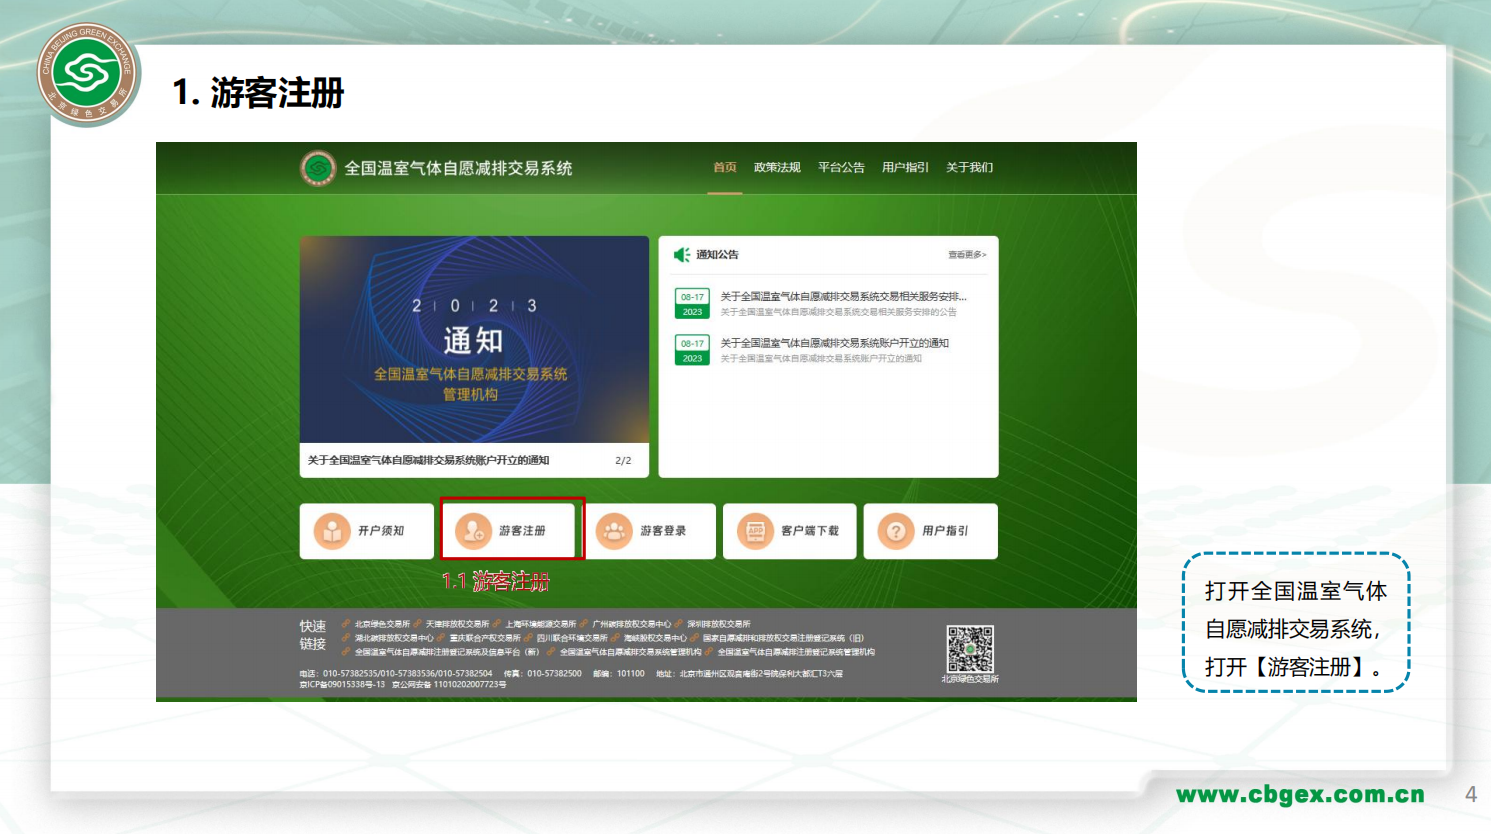
Task: Open 上海环境能源交易所 footer link
Action: coord(540,624)
